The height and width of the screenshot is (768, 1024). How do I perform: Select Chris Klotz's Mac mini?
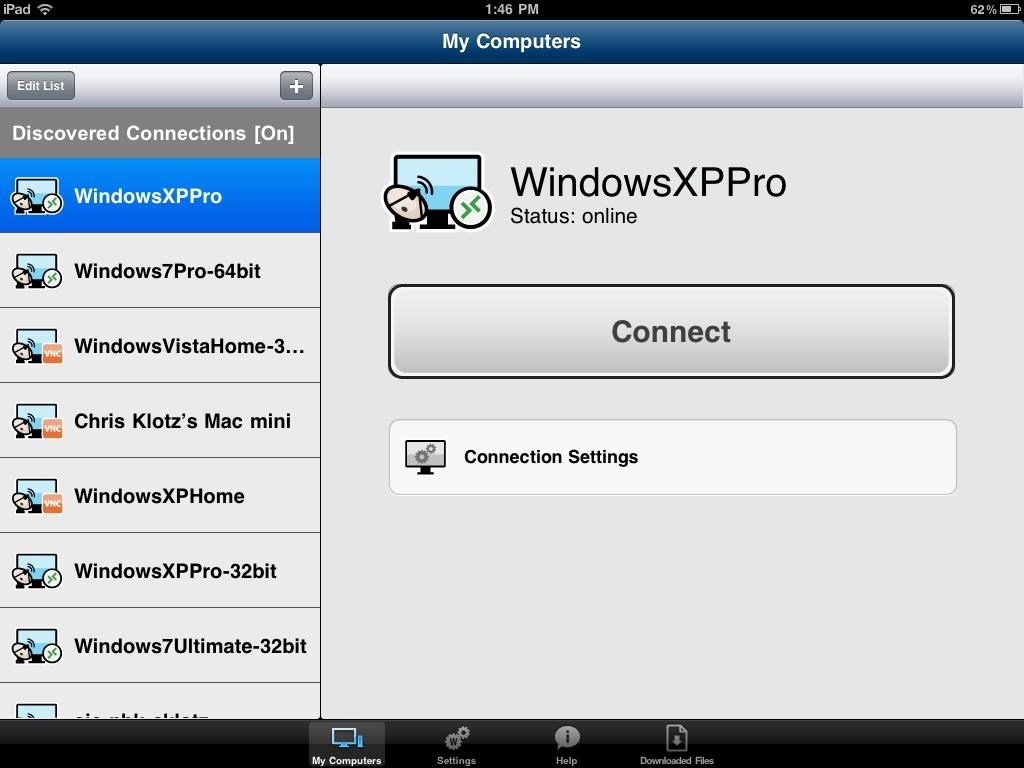[160, 421]
